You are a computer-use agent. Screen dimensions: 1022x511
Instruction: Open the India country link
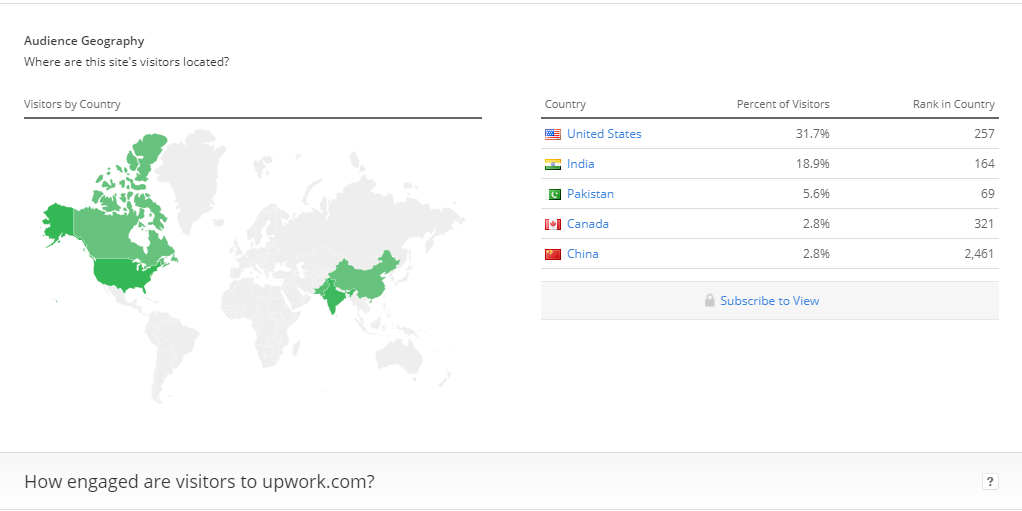(581, 164)
